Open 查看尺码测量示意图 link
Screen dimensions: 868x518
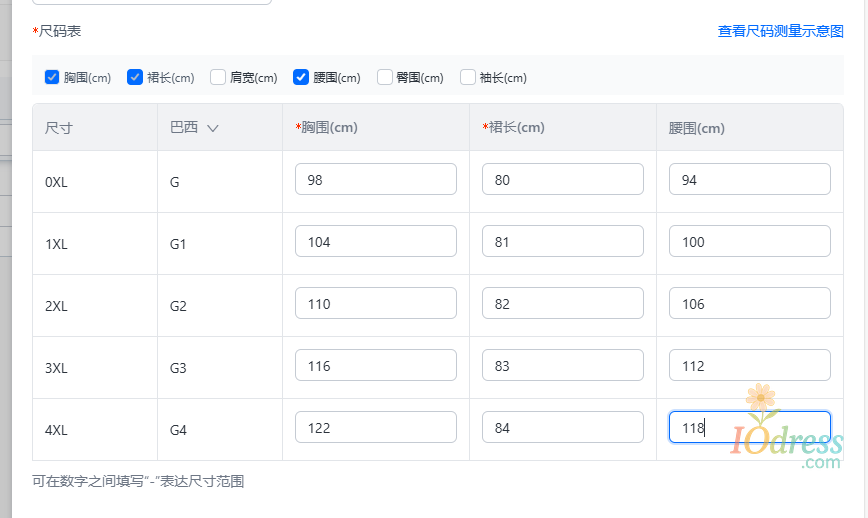coord(780,32)
